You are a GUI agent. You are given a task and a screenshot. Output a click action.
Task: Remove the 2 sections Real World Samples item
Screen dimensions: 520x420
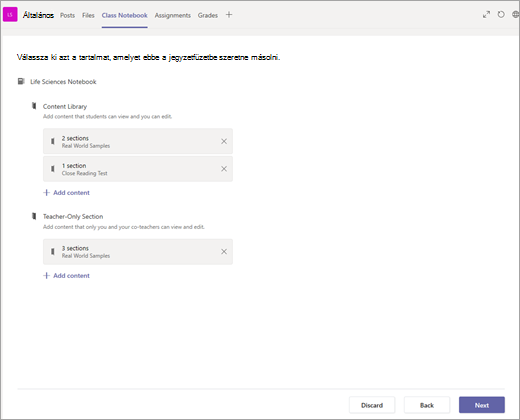tap(224, 141)
